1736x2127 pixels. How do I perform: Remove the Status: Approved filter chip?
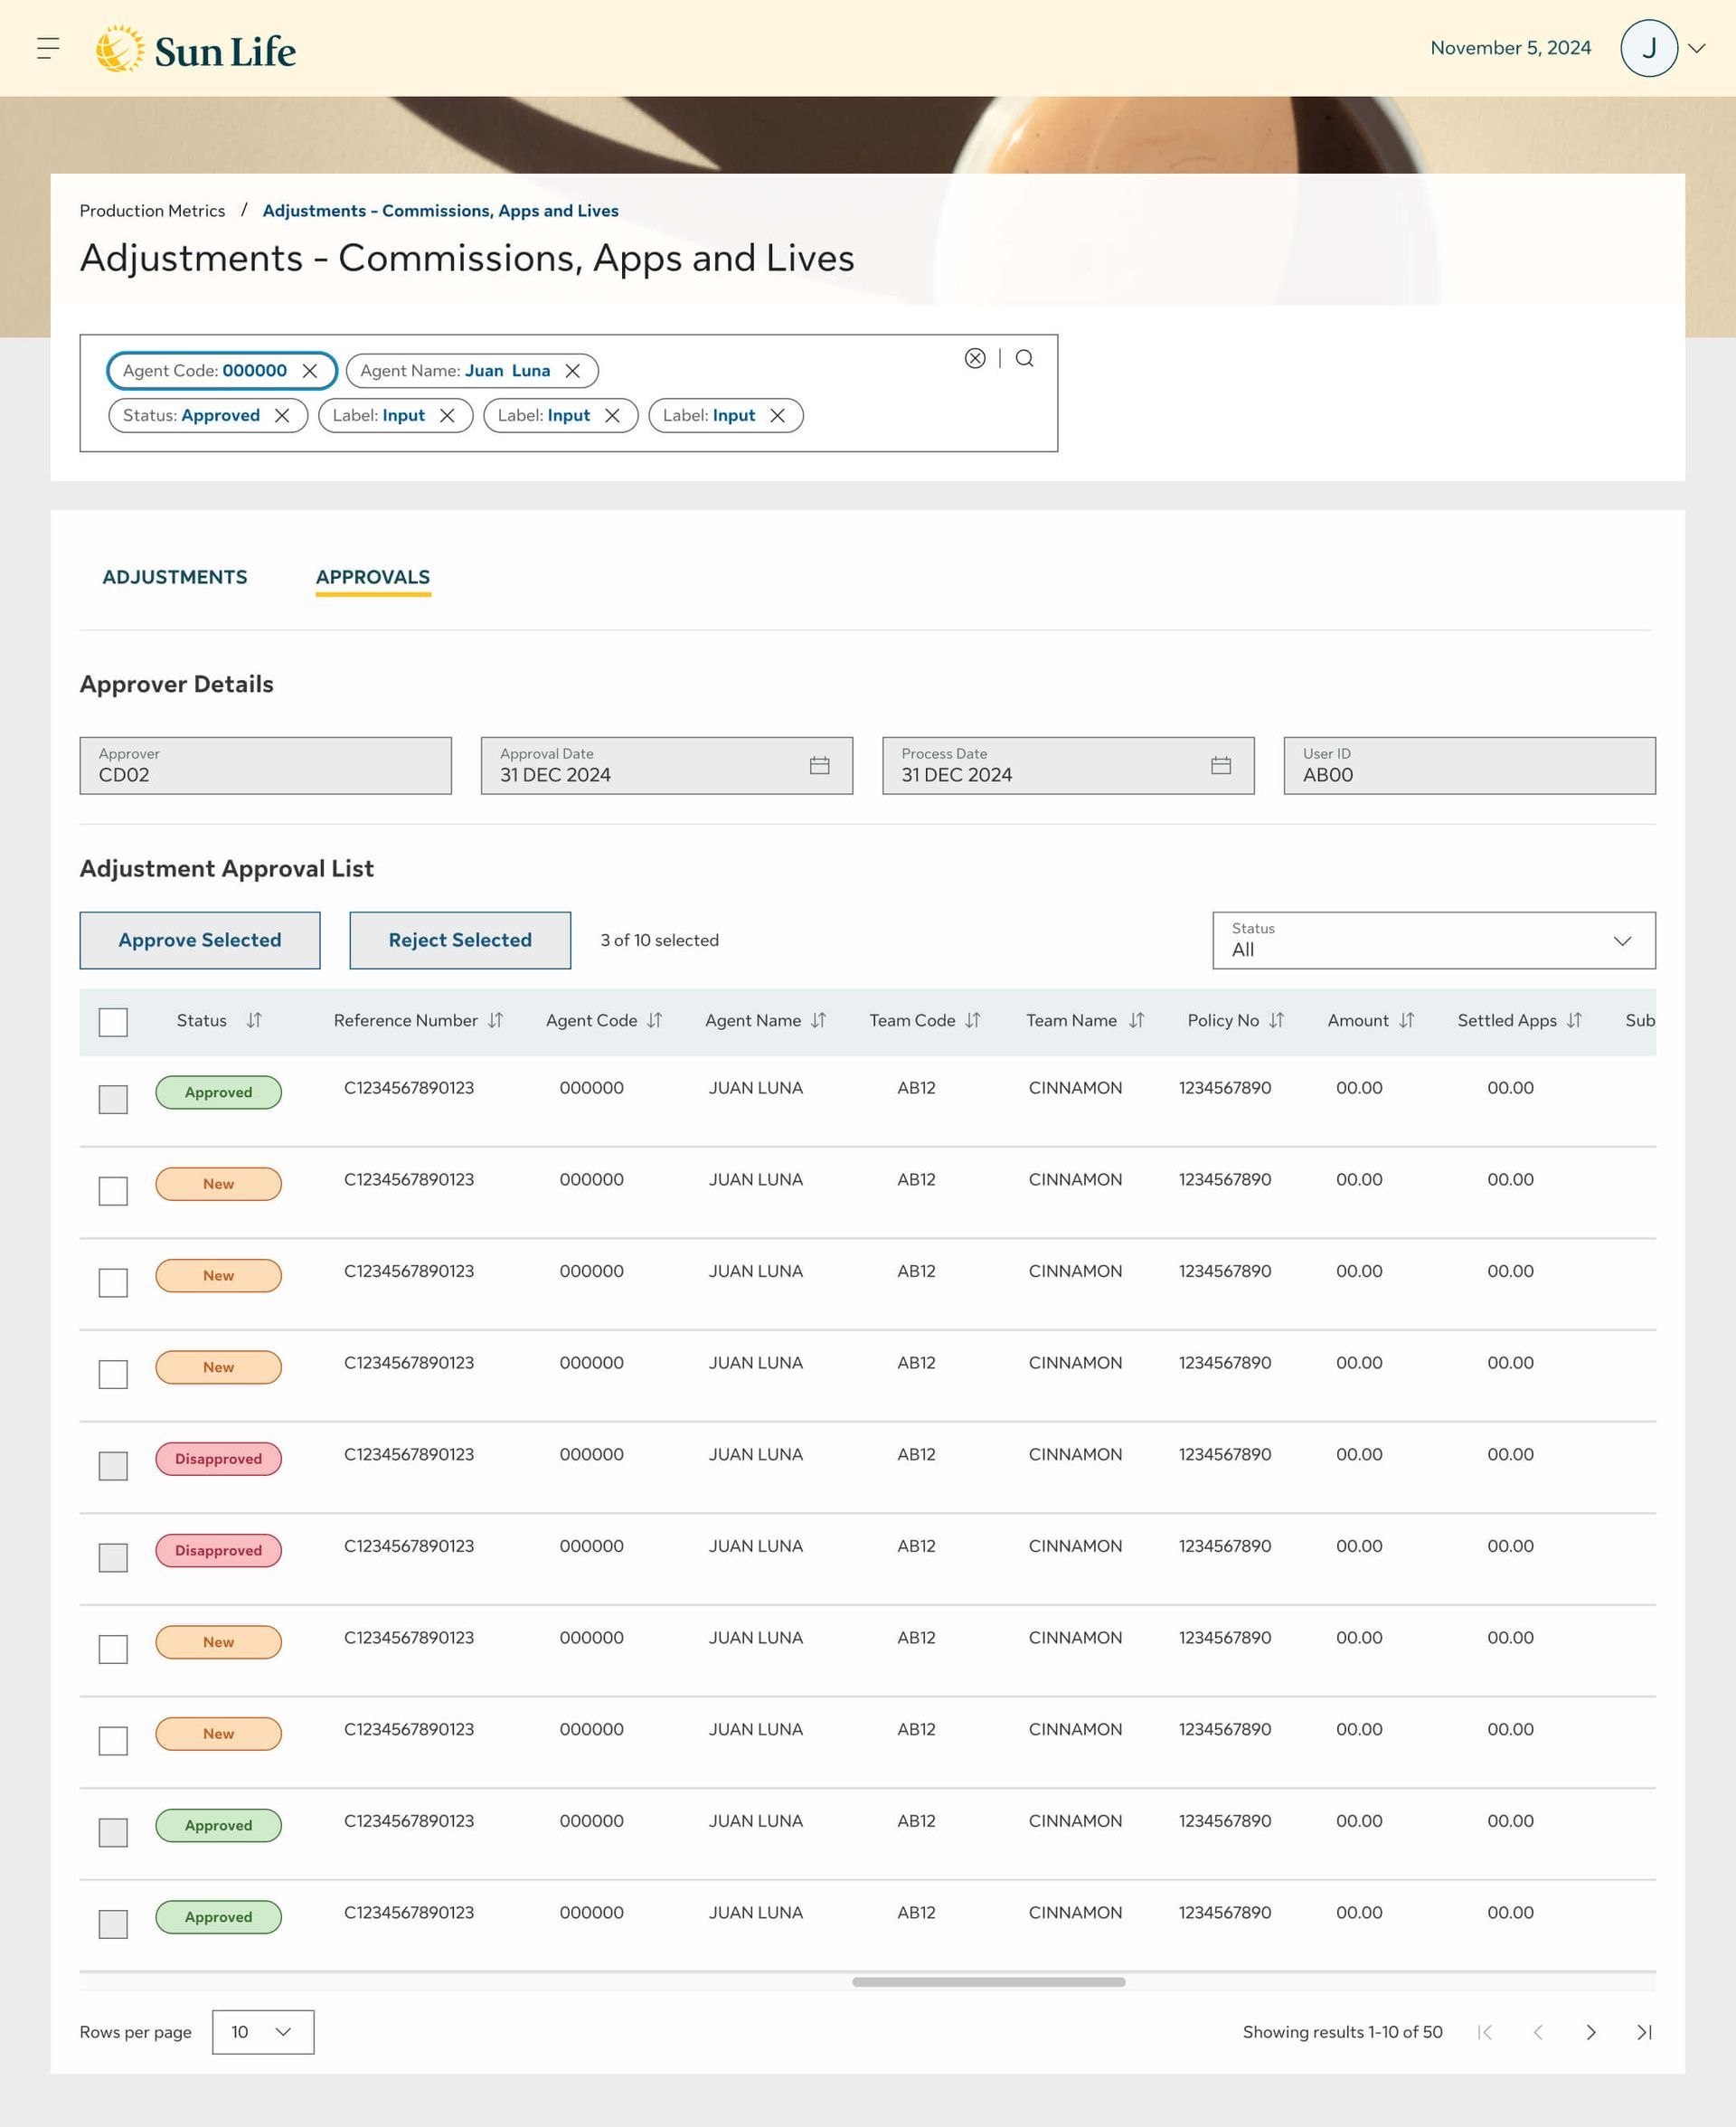click(282, 416)
